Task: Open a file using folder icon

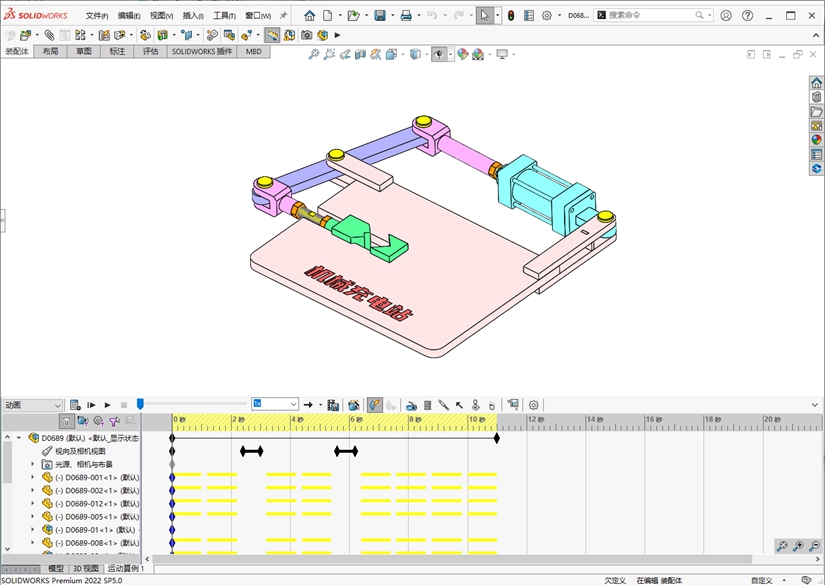Action: (354, 16)
